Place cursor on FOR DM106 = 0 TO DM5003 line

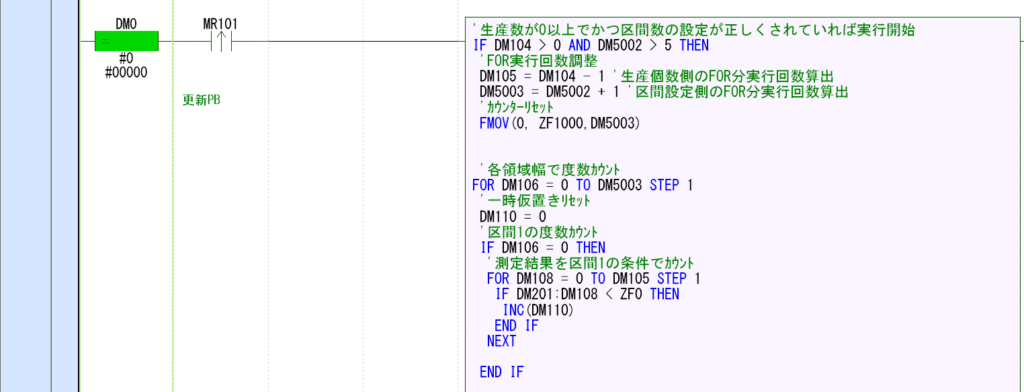(x=582, y=186)
